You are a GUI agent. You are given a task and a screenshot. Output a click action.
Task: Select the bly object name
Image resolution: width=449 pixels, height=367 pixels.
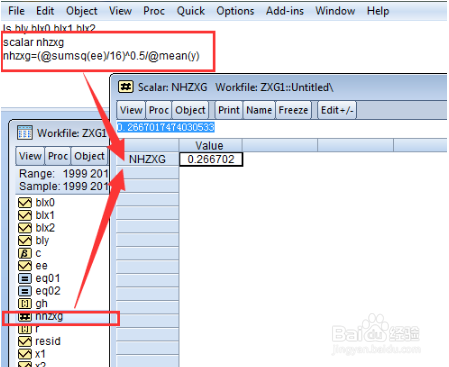pos(42,240)
